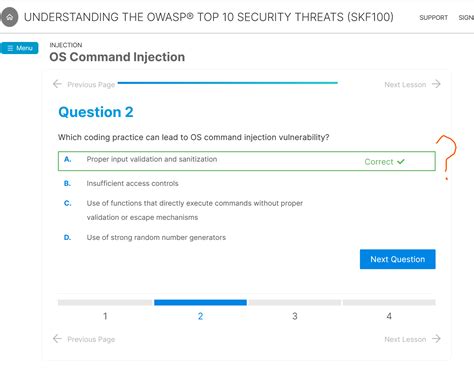The width and height of the screenshot is (474, 377).
Task: Click the green Correct checkmark icon
Action: (x=401, y=162)
